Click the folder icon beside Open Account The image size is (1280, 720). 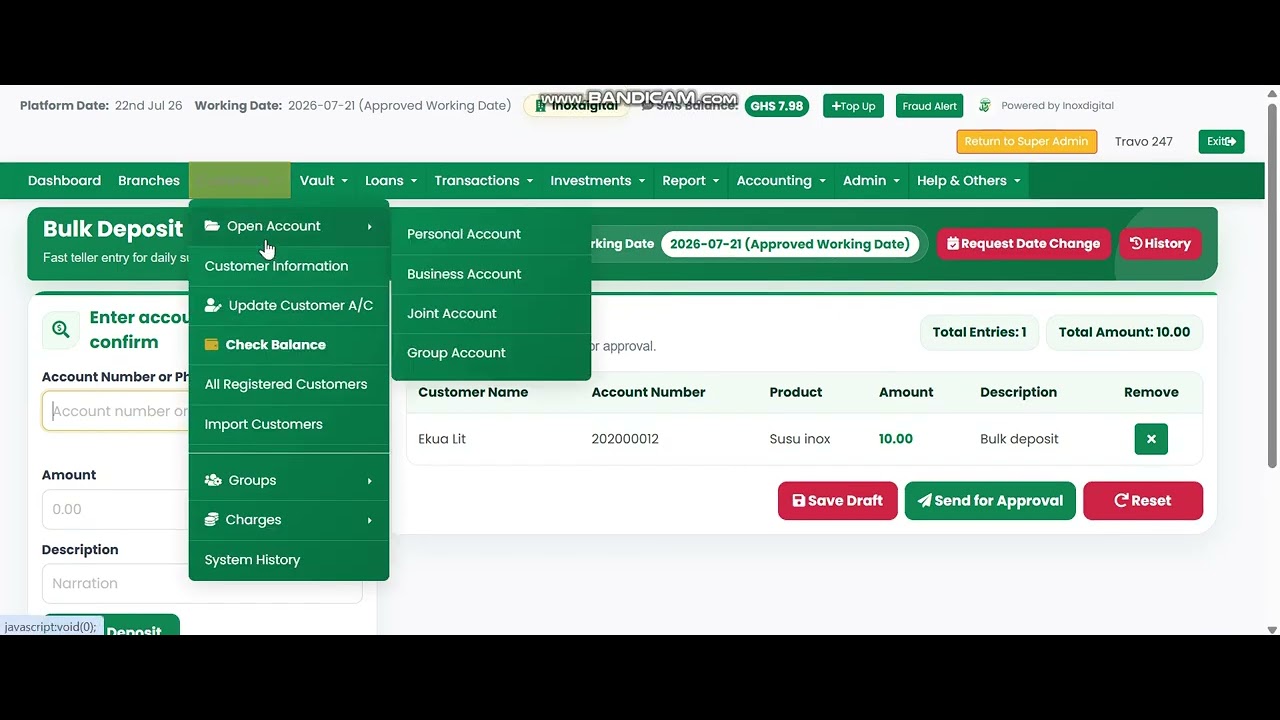(x=212, y=226)
